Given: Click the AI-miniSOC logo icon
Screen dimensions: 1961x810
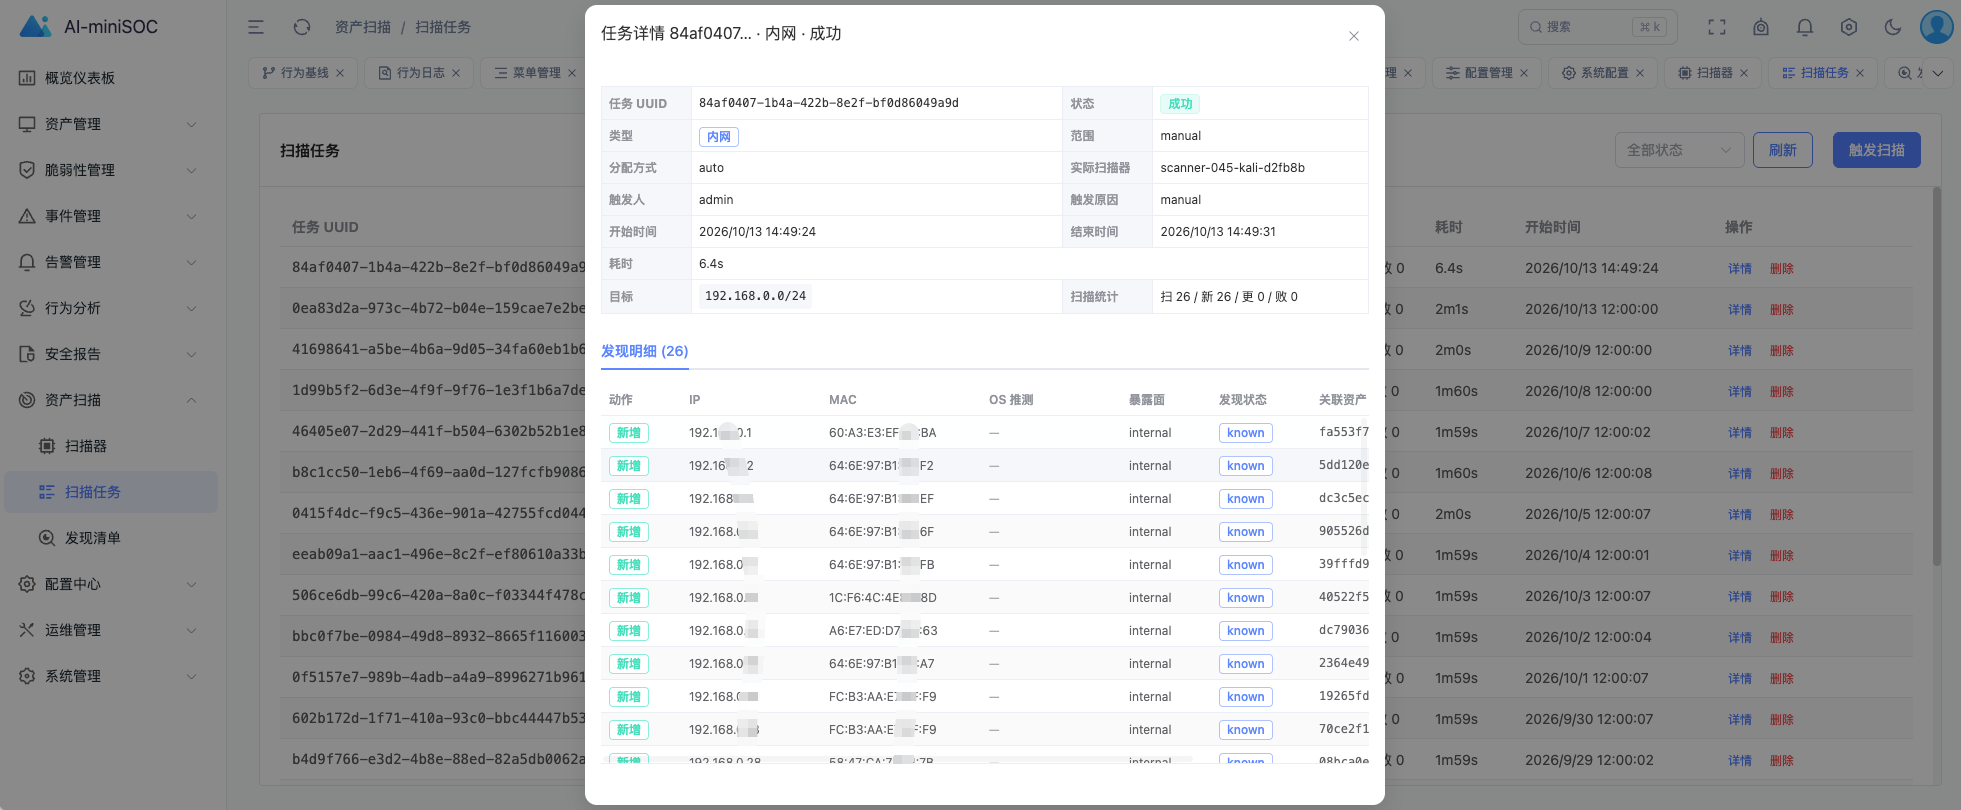Looking at the screenshot, I should [x=35, y=27].
